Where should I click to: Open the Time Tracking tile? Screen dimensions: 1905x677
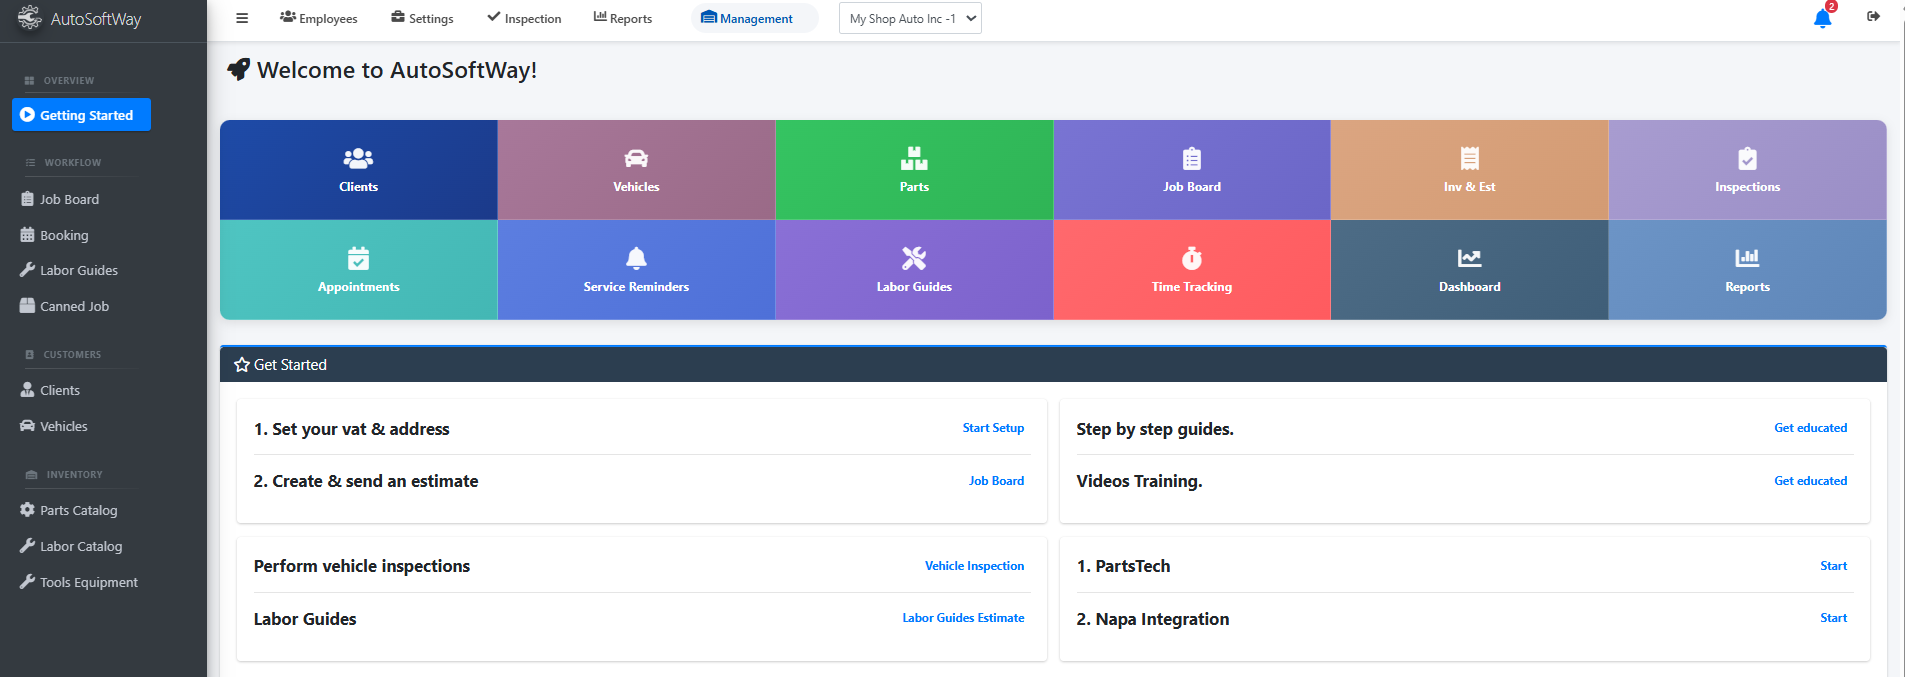(x=1191, y=270)
